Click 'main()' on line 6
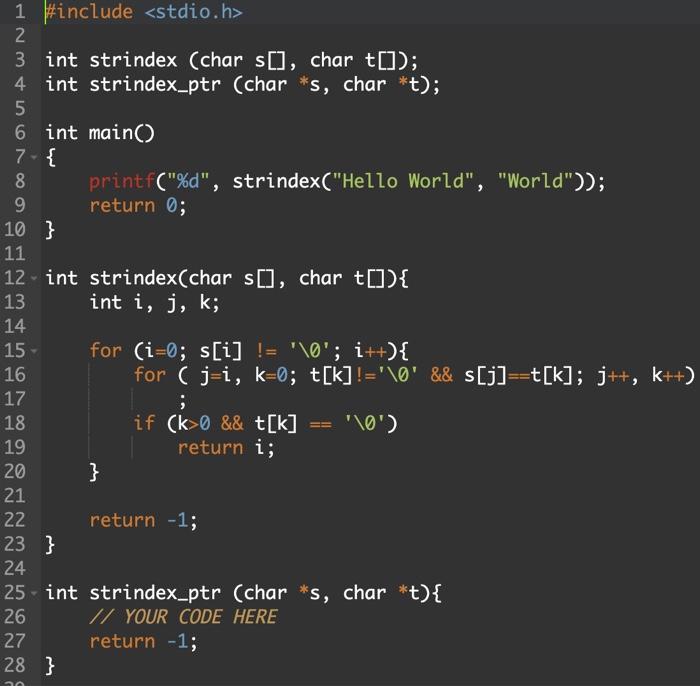The width and height of the screenshot is (700, 686). [121, 133]
